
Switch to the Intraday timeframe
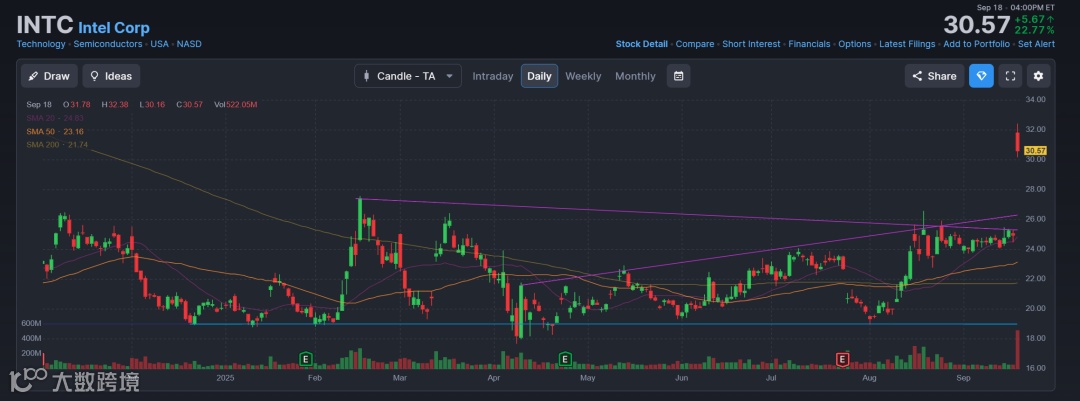pyautogui.click(x=492, y=76)
